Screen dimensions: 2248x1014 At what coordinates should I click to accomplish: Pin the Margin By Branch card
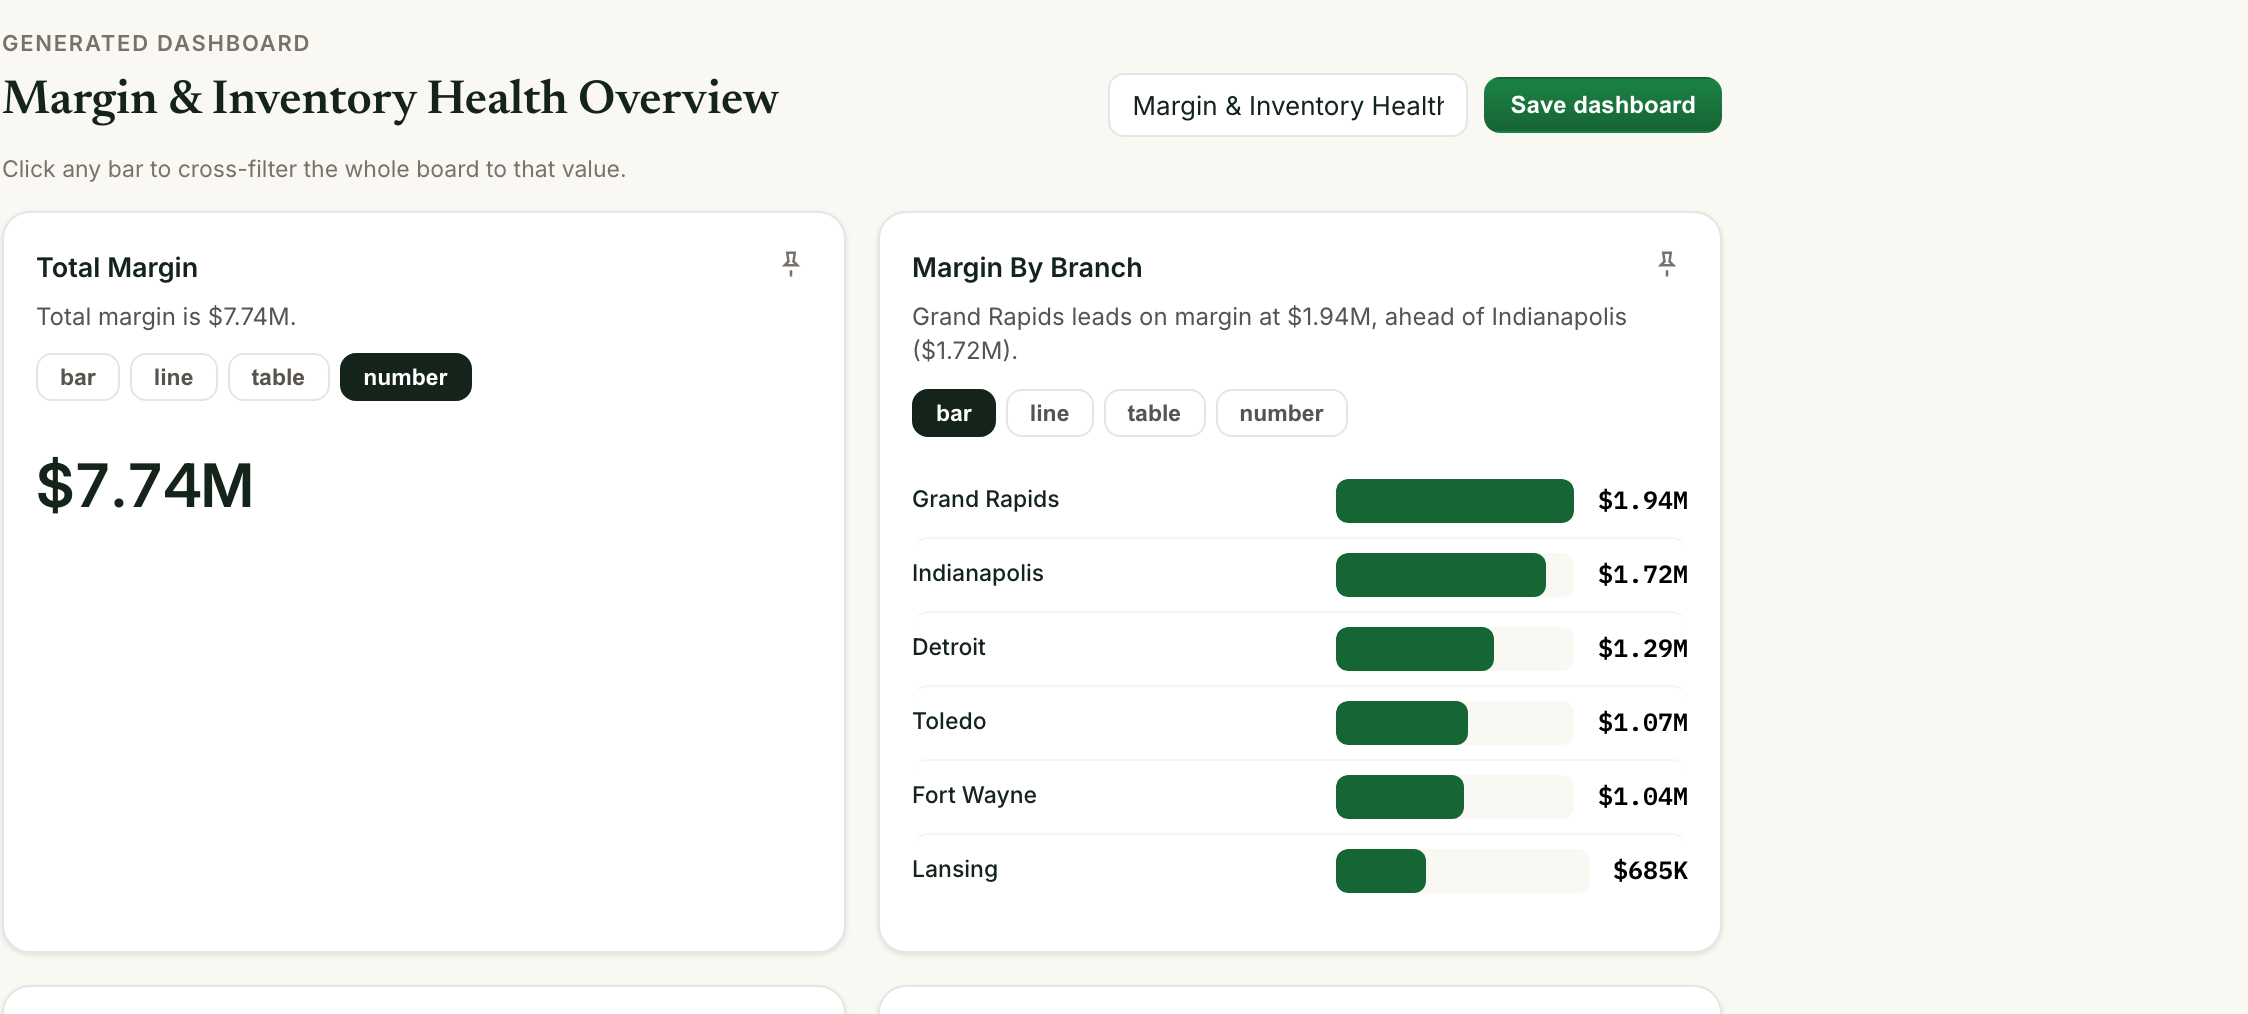[x=1667, y=264]
